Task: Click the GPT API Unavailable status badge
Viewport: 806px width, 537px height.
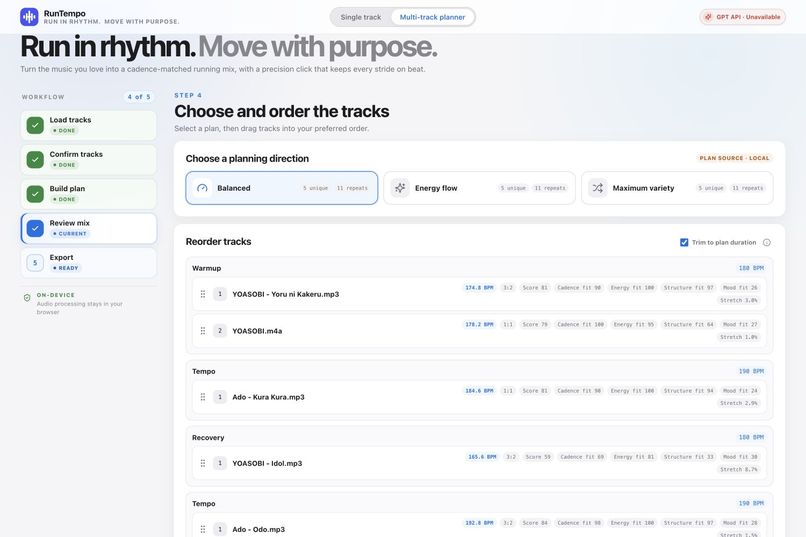Action: coord(742,17)
